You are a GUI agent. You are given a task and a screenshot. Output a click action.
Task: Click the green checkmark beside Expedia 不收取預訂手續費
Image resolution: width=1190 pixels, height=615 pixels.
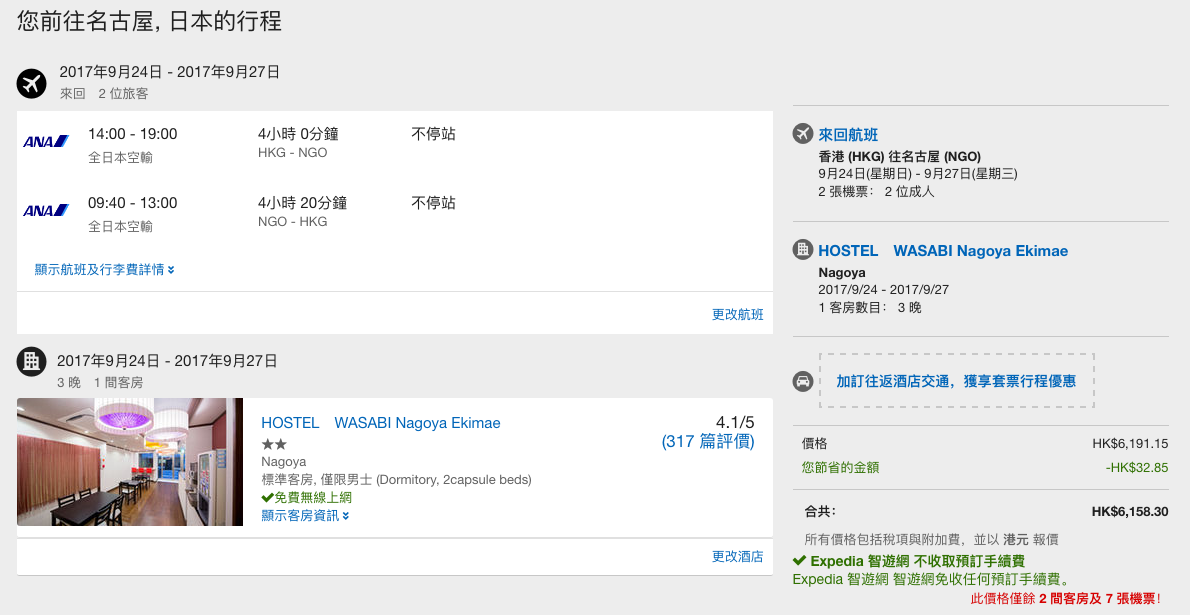point(799,561)
